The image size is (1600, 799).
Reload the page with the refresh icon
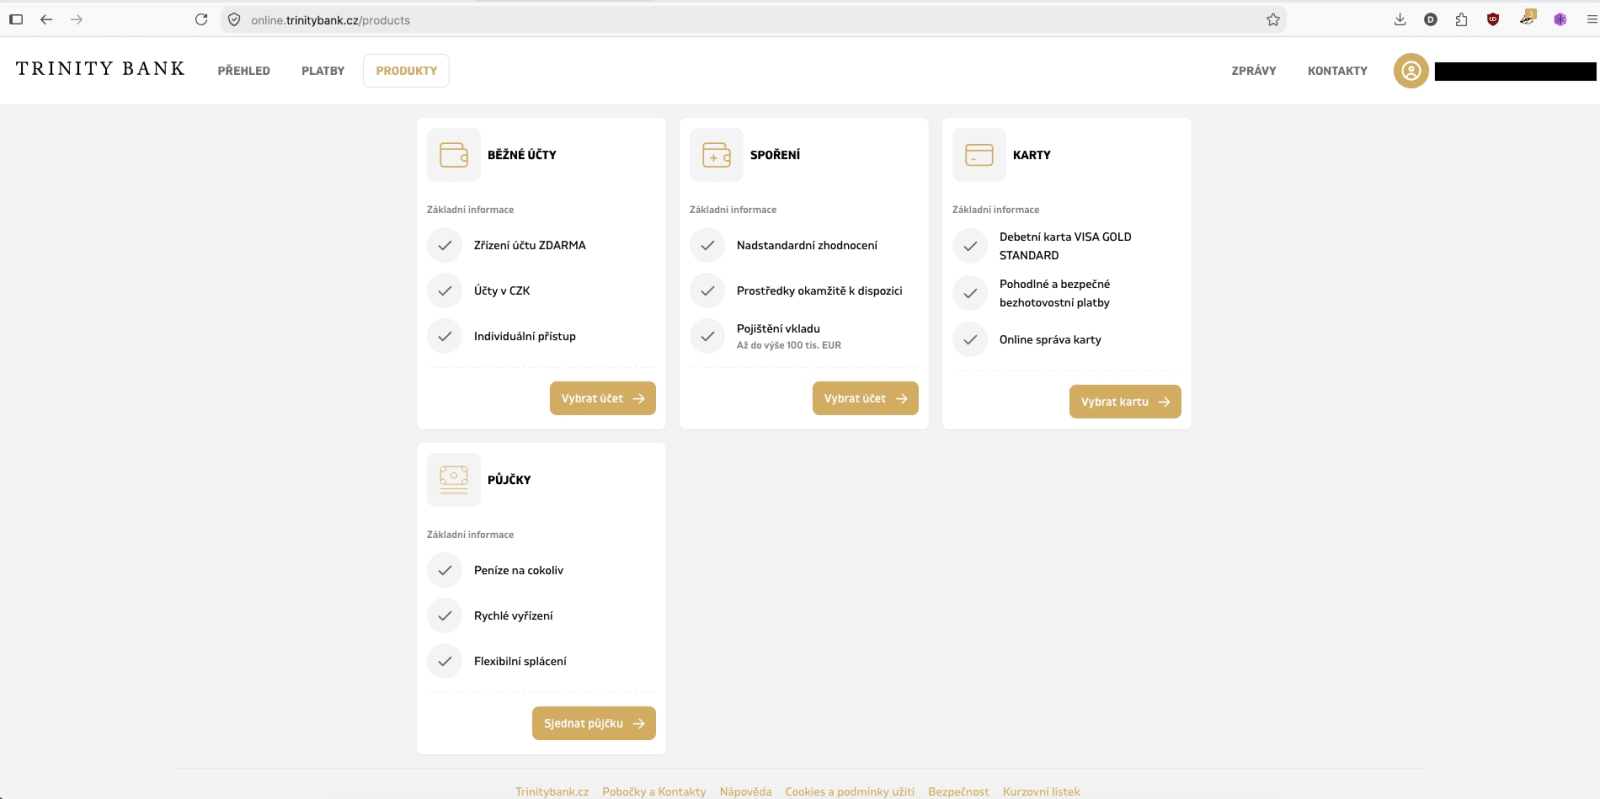point(201,19)
